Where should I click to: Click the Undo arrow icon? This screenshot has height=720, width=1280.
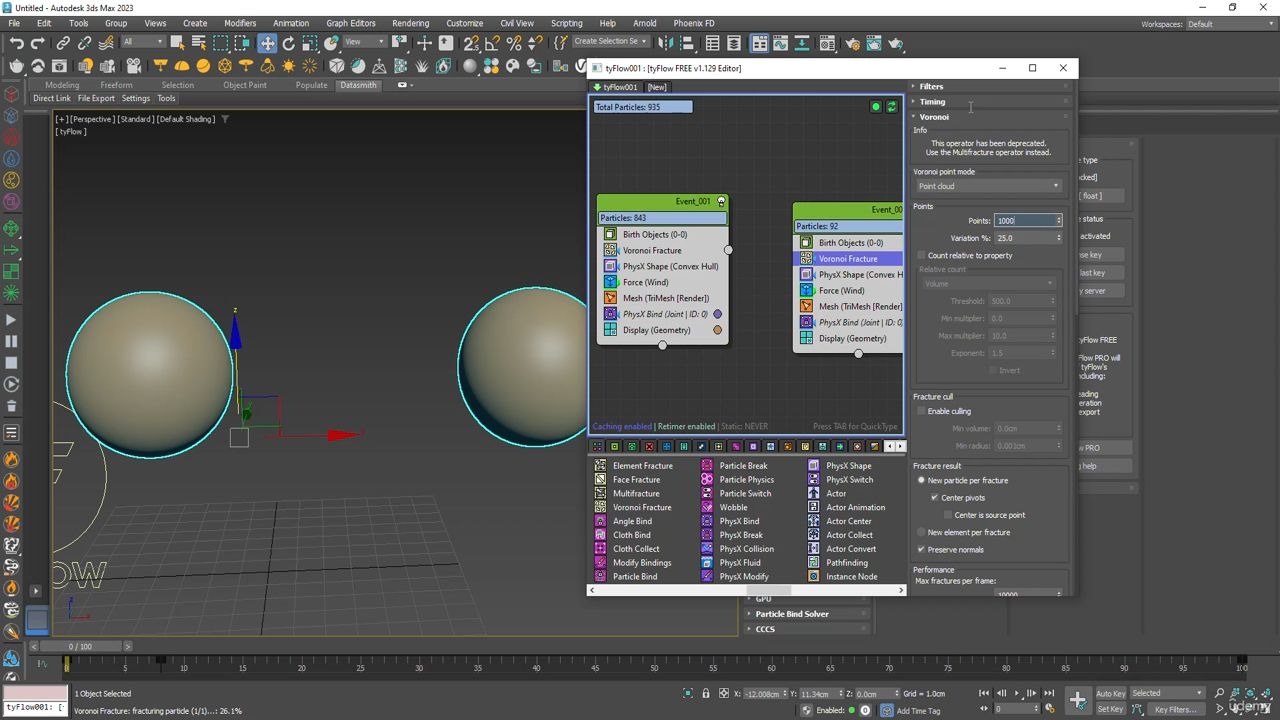coord(16,43)
